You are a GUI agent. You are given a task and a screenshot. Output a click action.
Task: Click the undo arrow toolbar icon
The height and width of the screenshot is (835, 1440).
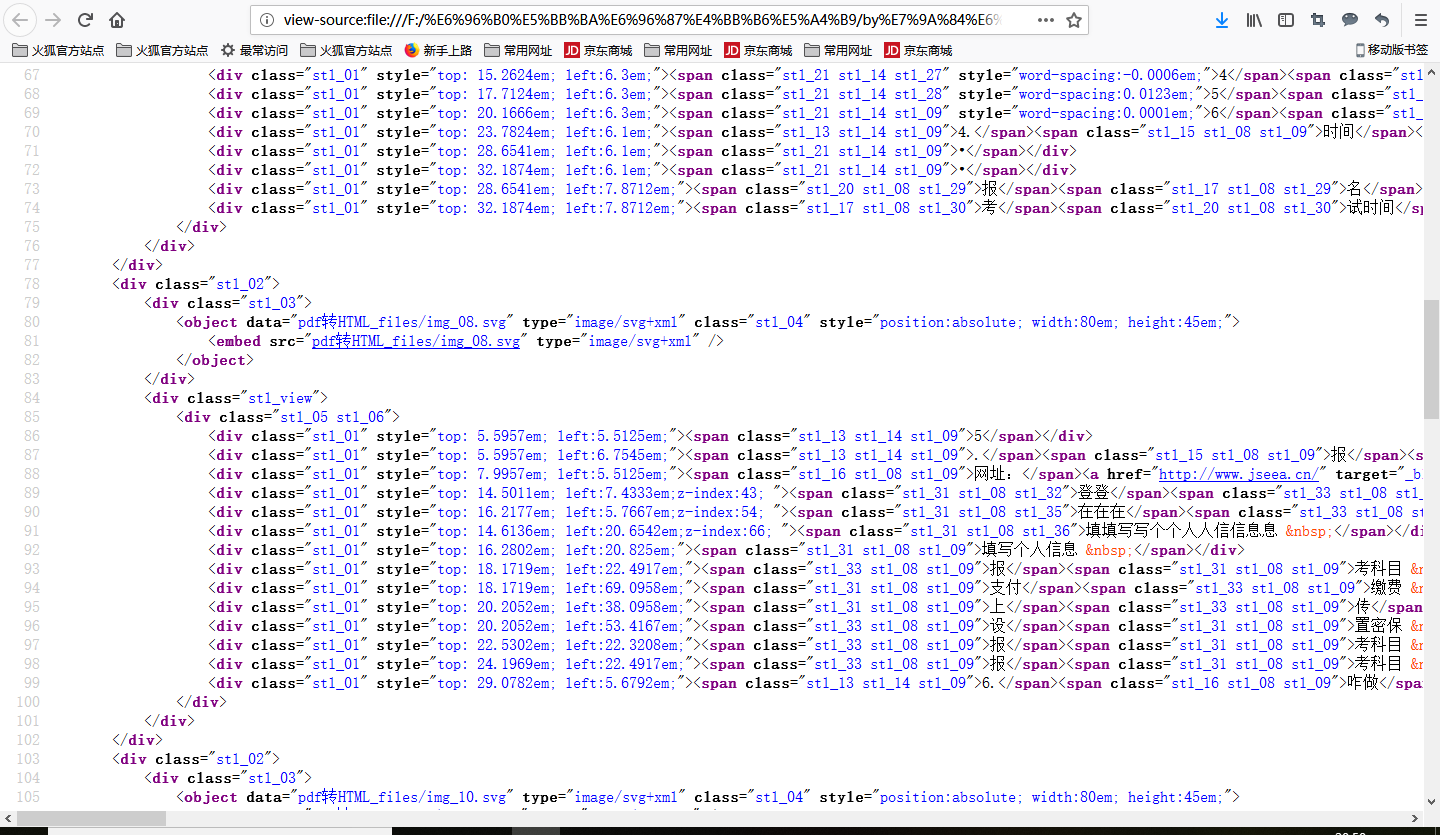(1382, 20)
